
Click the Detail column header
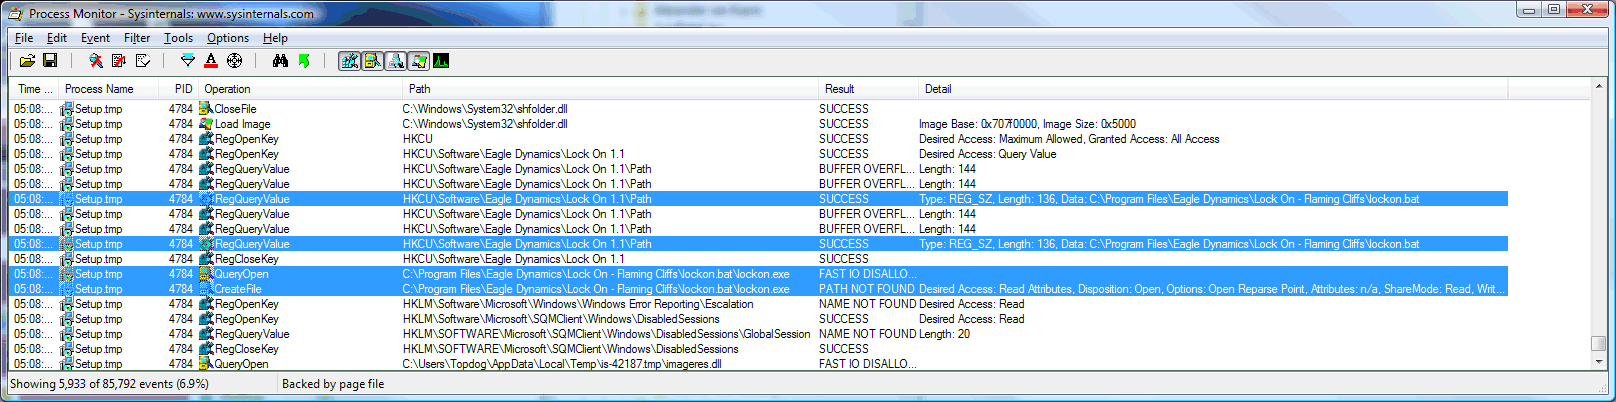click(1213, 89)
